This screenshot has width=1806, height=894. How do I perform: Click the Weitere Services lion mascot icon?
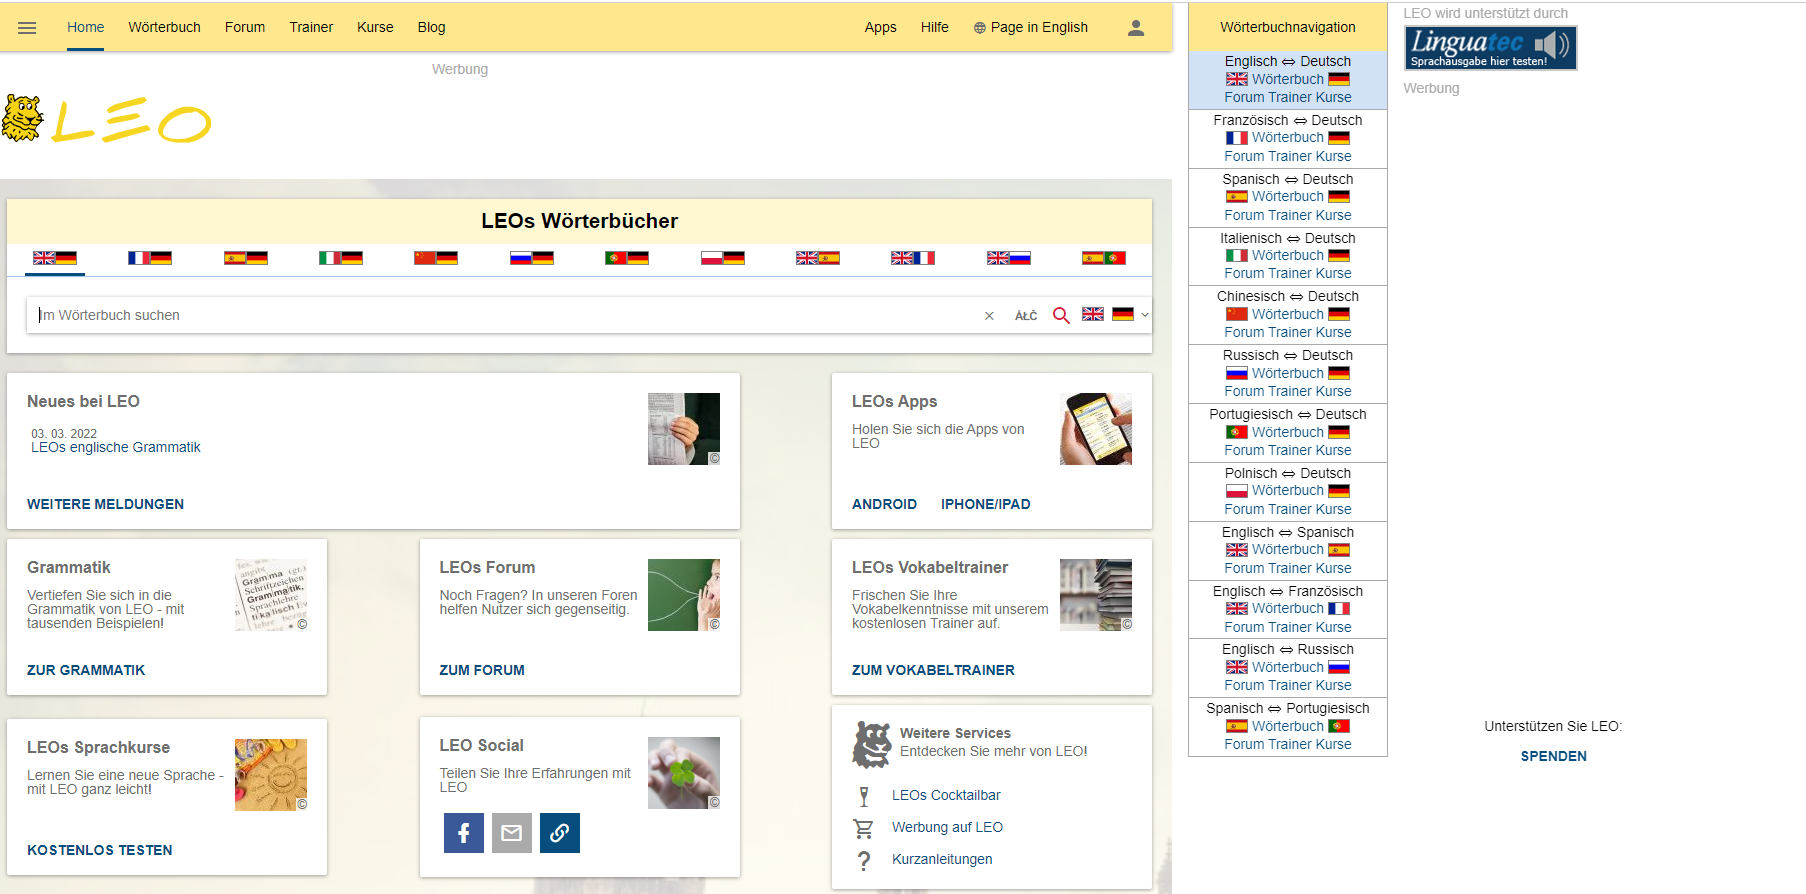(872, 745)
